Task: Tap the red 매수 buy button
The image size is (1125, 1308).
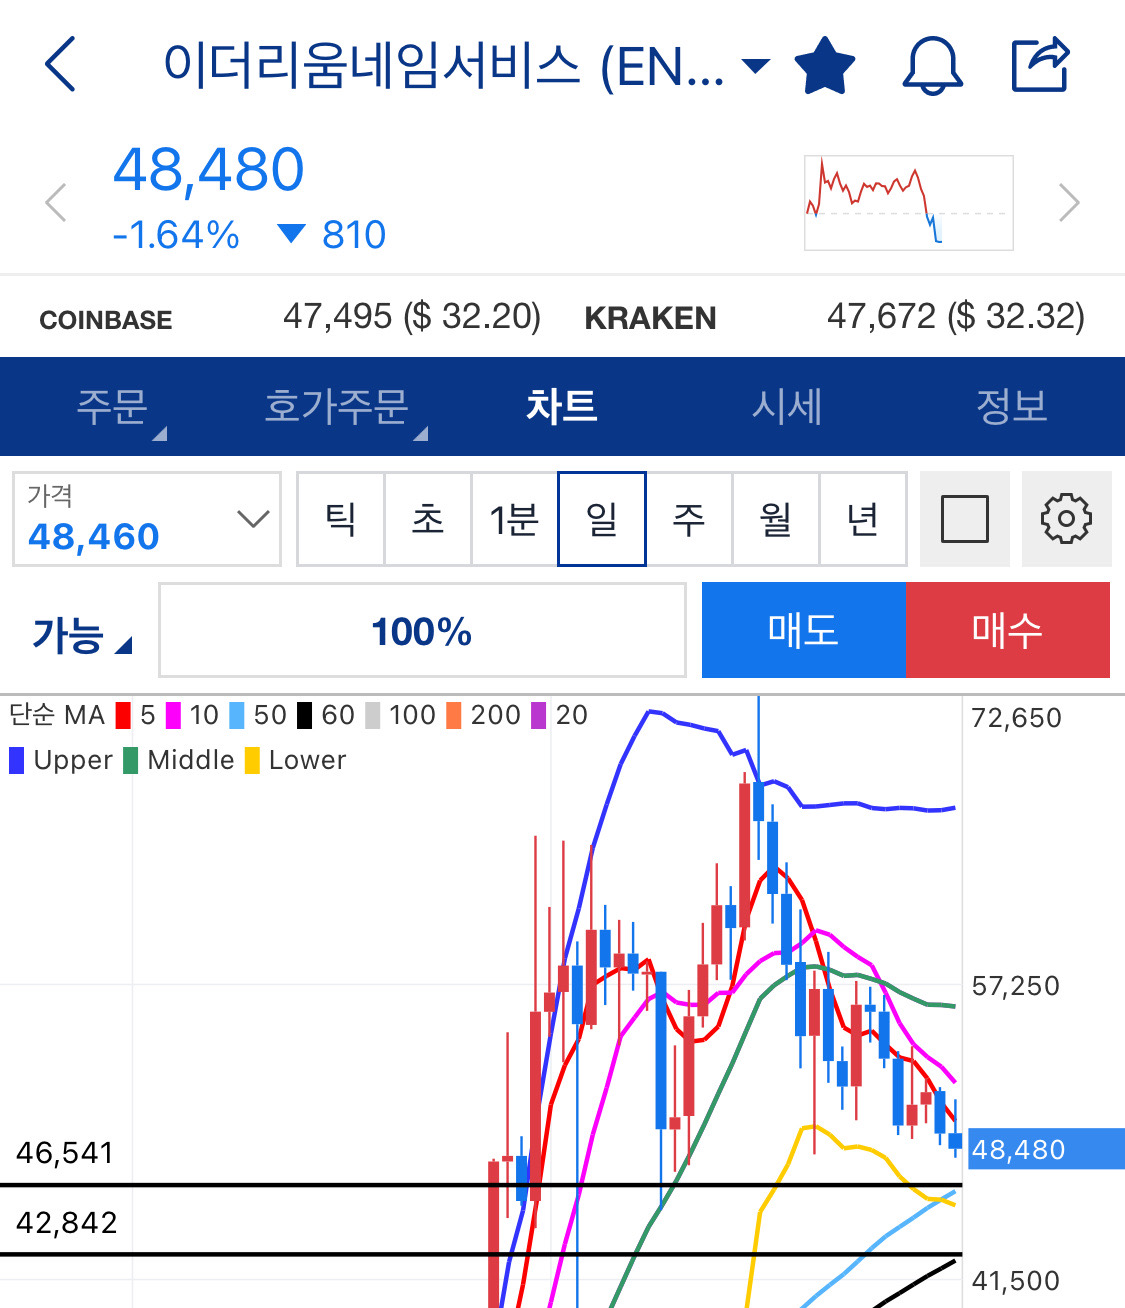Action: pyautogui.click(x=1008, y=630)
